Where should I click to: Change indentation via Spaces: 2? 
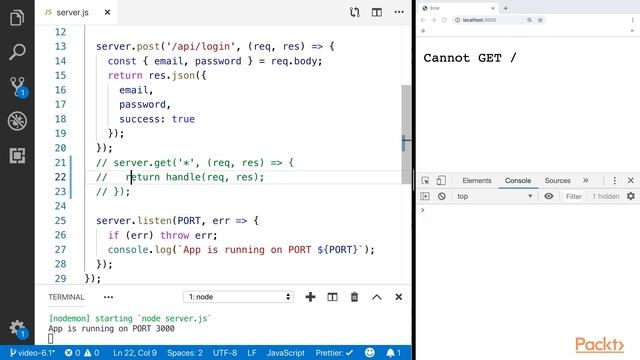(x=185, y=353)
